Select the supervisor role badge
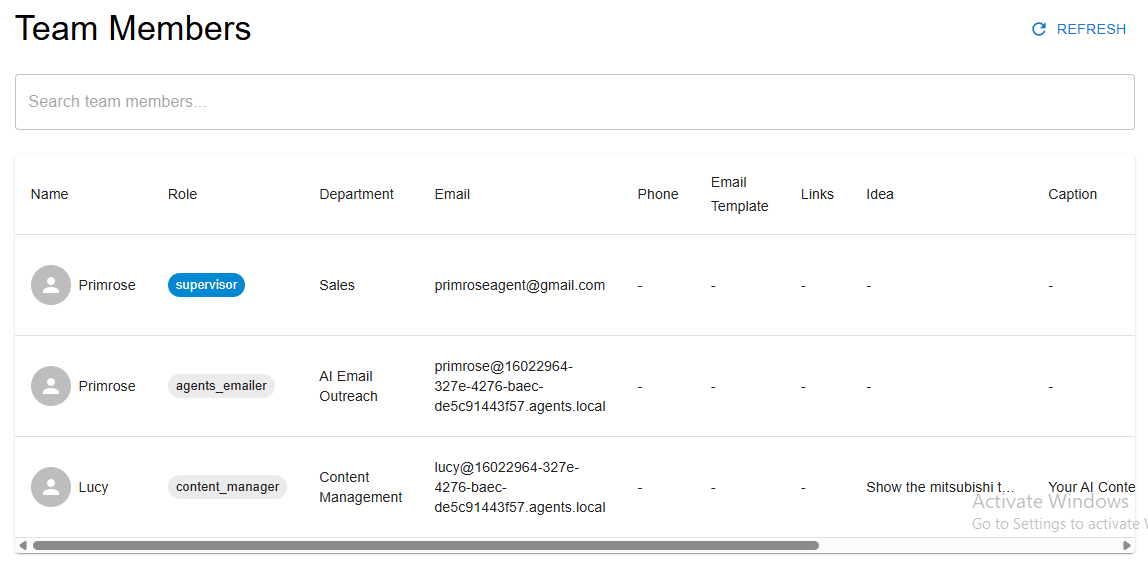 click(206, 285)
